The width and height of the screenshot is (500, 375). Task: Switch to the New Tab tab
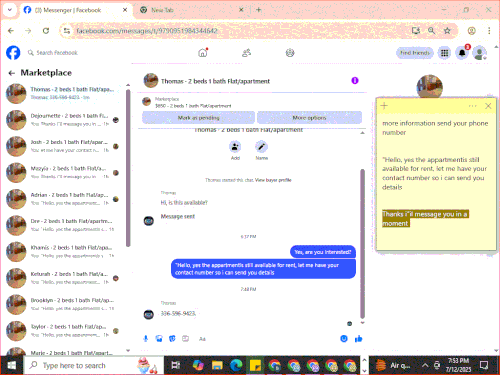pyautogui.click(x=191, y=10)
